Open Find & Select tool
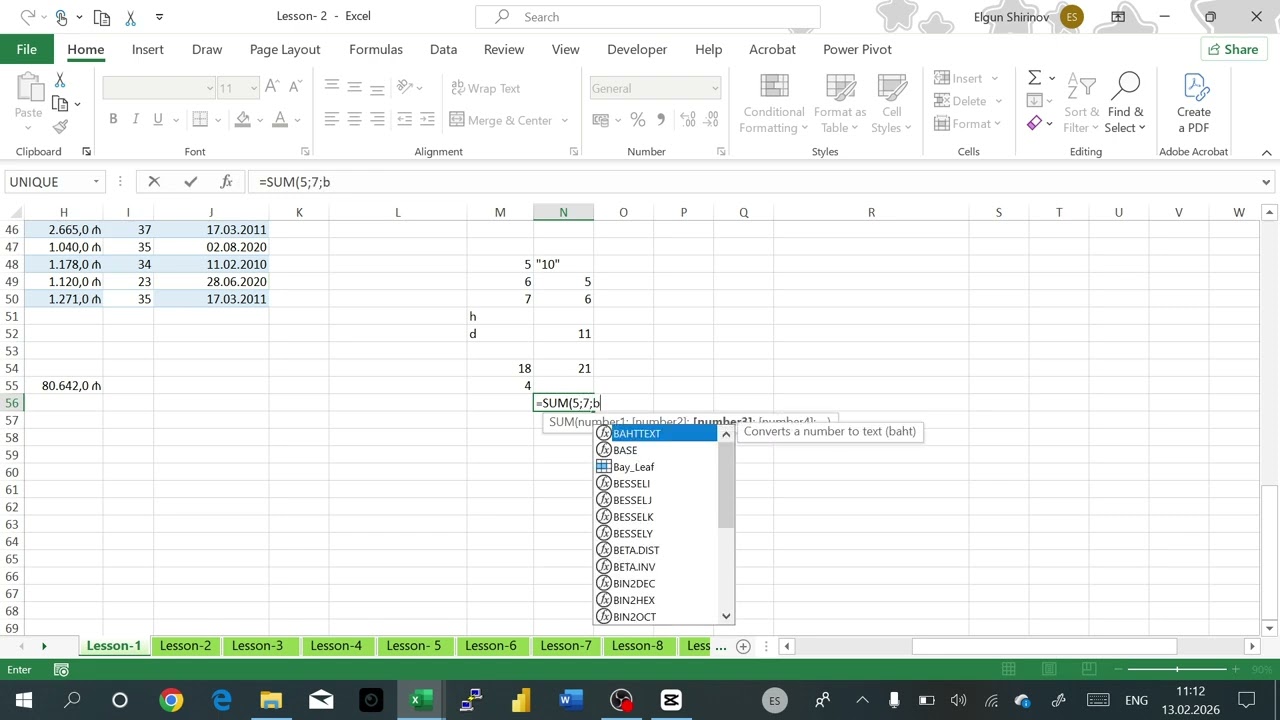1280x720 pixels. [1126, 104]
